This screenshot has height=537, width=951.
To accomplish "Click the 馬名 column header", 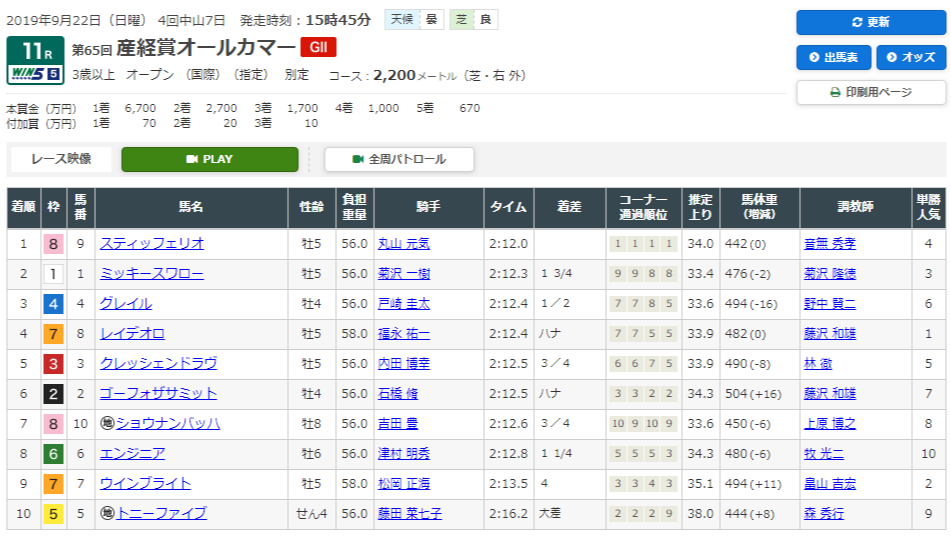I will tap(191, 208).
